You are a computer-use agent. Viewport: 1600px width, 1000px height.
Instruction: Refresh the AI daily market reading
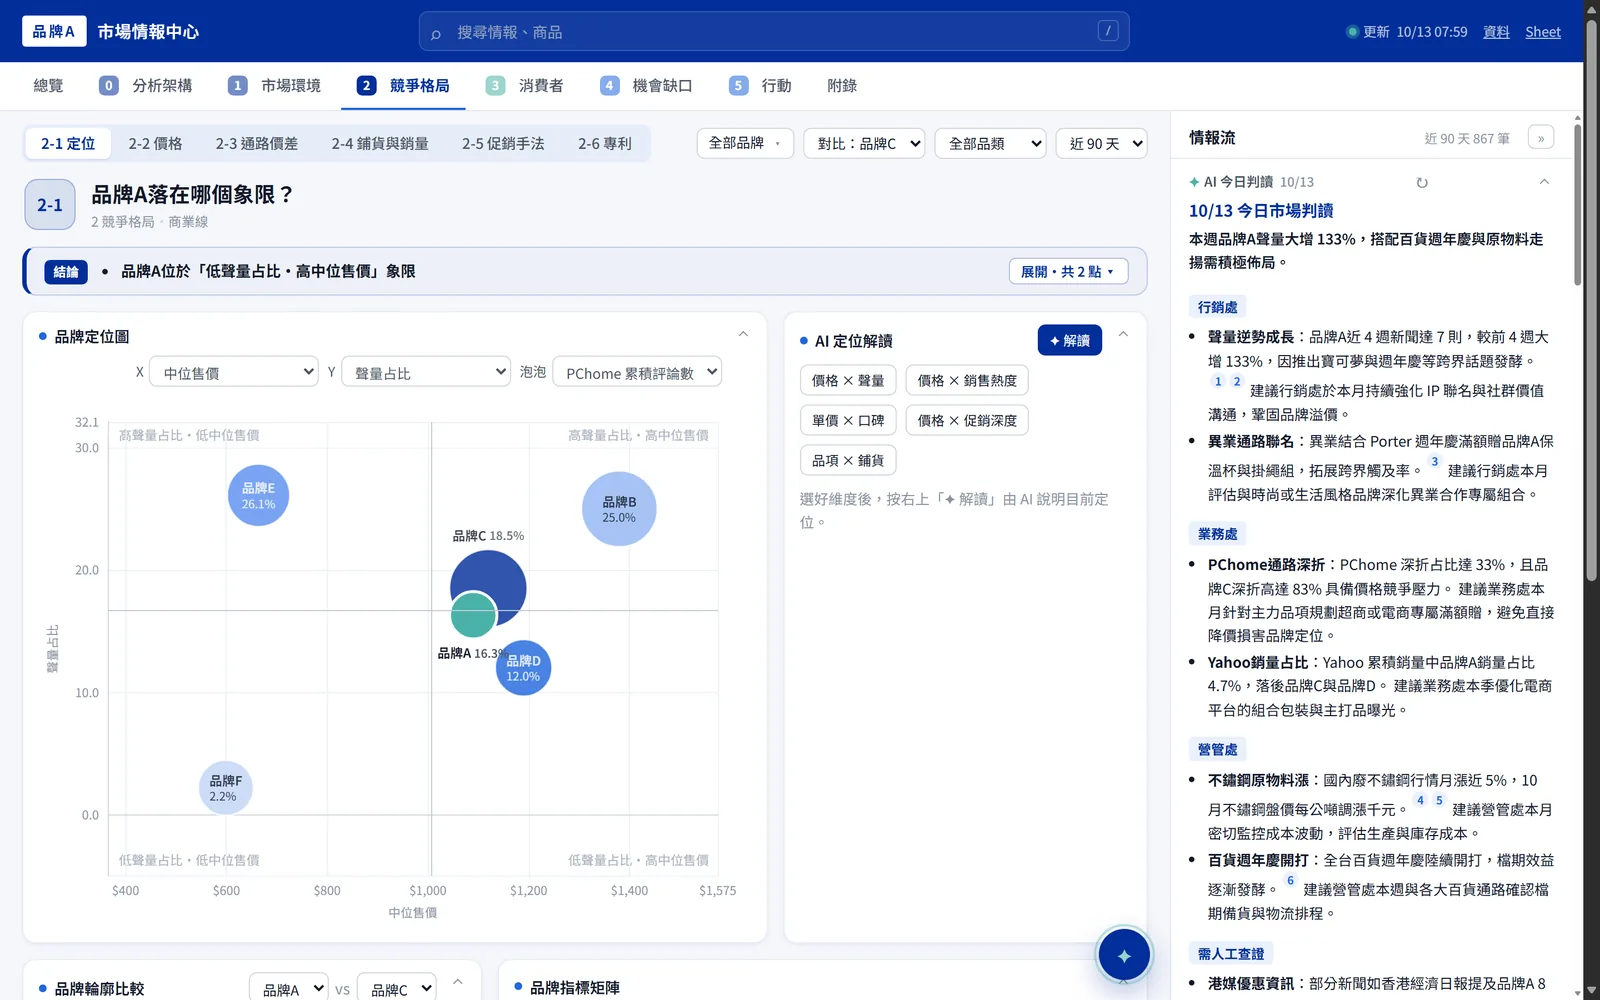(1422, 183)
